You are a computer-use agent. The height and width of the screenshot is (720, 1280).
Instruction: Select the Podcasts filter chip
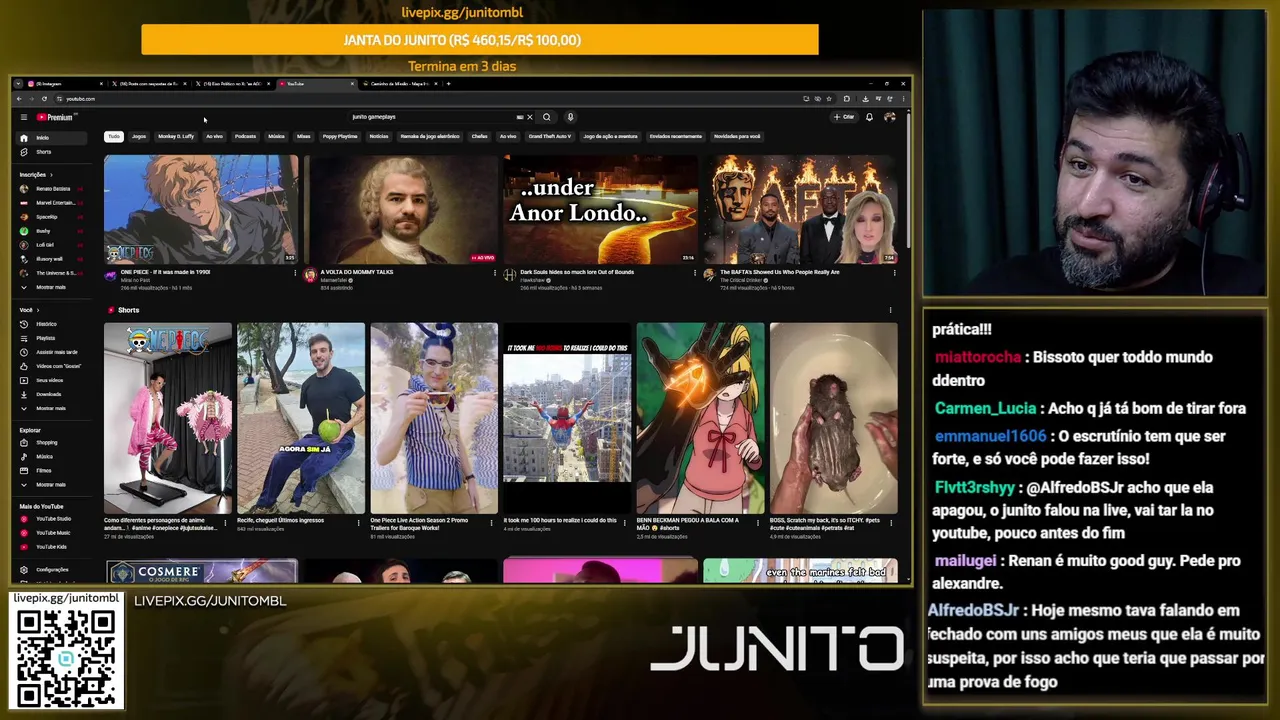[245, 136]
